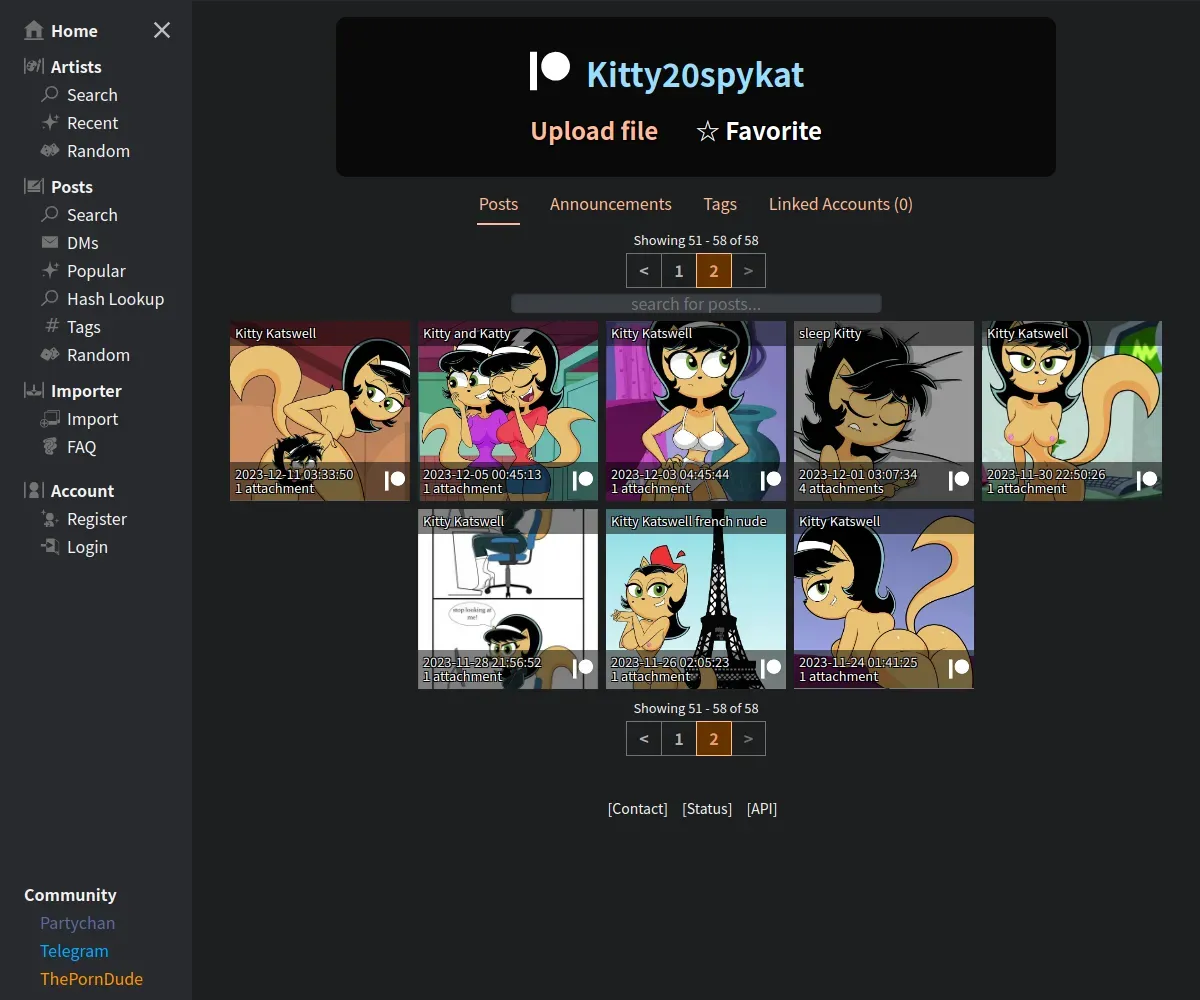
Task: Open the Kitty Katswell french nude post
Action: pos(696,599)
